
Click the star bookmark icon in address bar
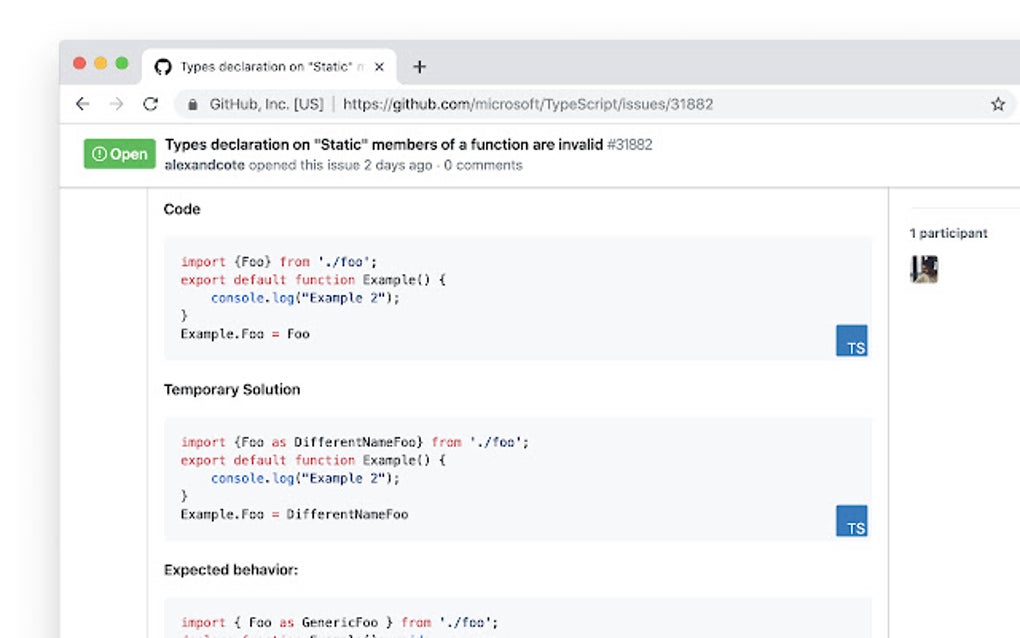tap(997, 103)
